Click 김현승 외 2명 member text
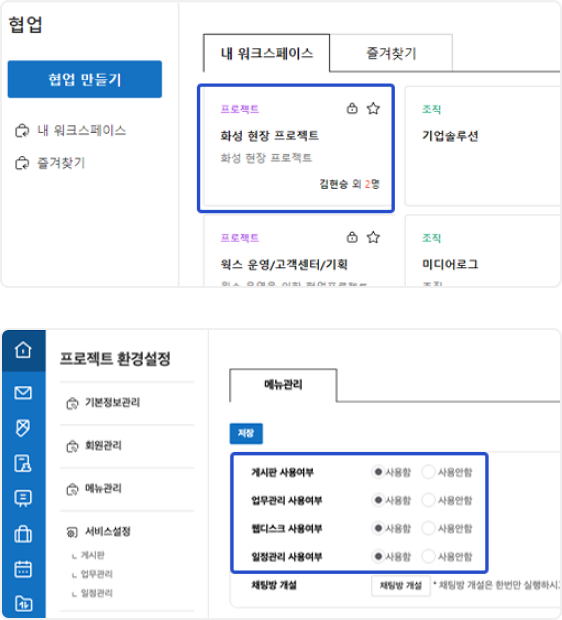The width and height of the screenshot is (562, 620). coord(350,184)
